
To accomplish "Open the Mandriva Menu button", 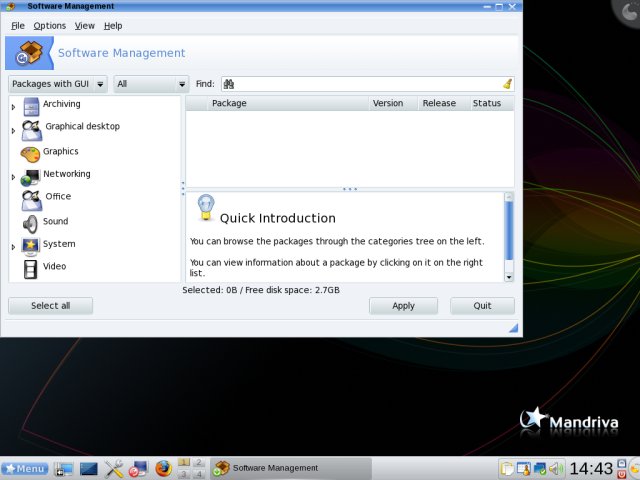I will (25, 469).
